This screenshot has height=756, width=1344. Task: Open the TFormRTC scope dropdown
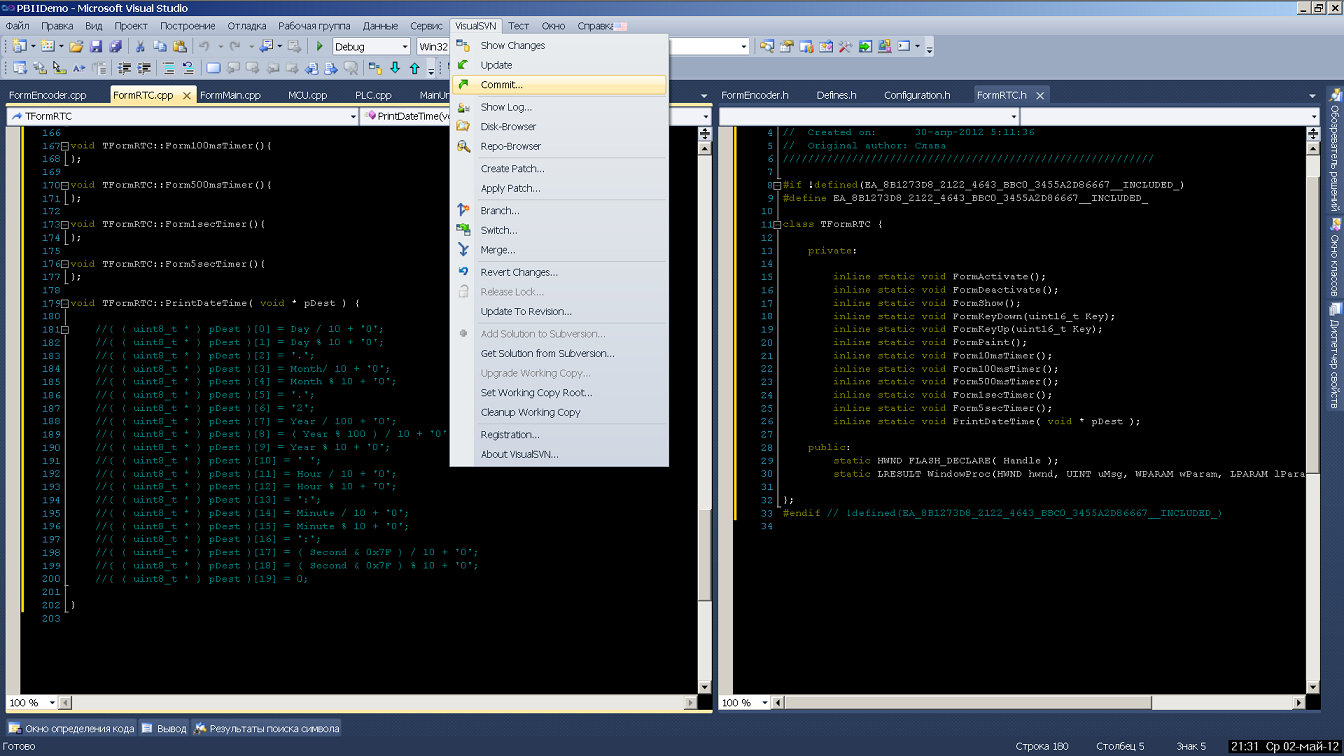352,116
